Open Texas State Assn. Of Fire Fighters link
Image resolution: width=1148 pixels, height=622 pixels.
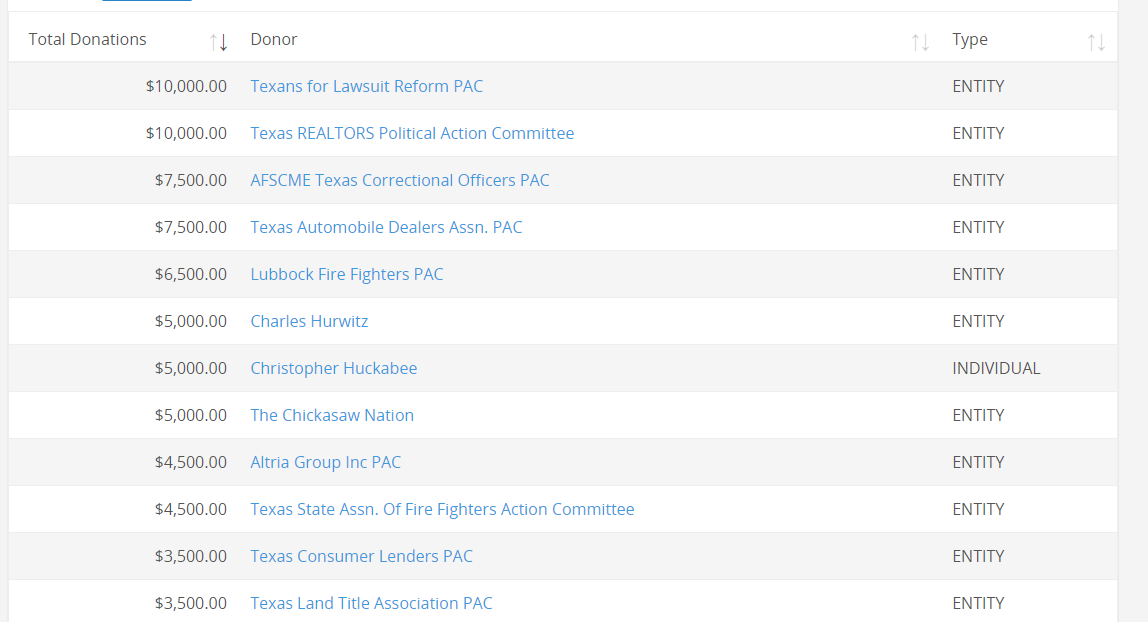pyautogui.click(x=442, y=509)
